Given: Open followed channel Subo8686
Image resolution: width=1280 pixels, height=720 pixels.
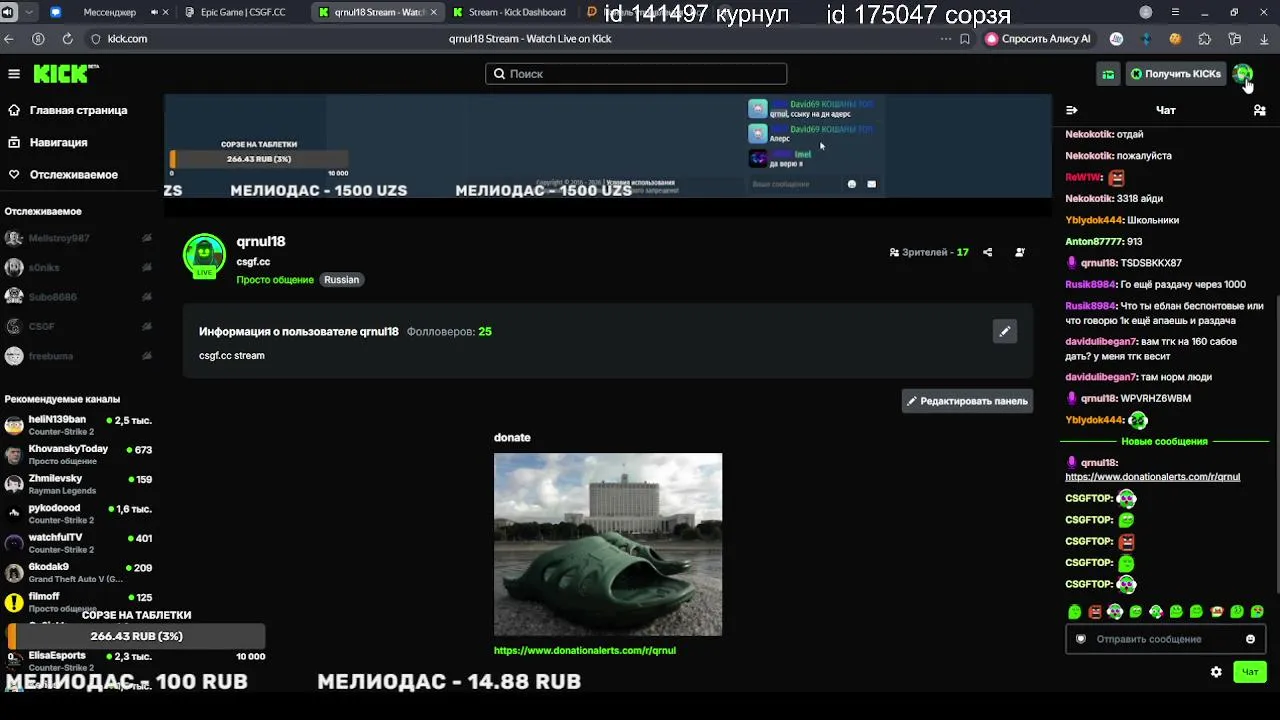Looking at the screenshot, I should pyautogui.click(x=80, y=297).
